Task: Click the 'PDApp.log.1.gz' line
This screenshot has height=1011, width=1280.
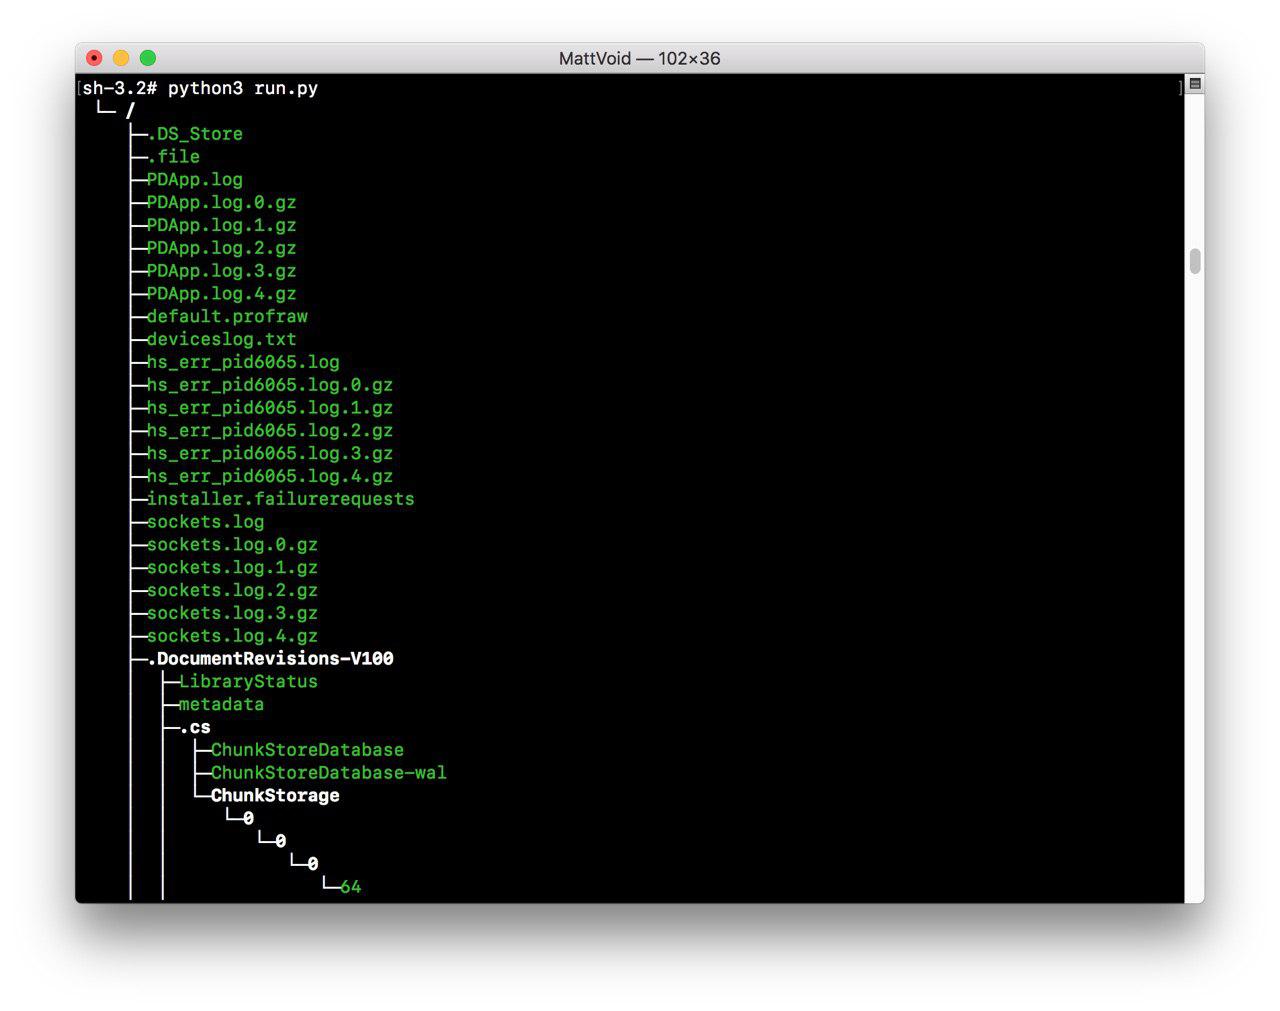Action: pyautogui.click(x=222, y=226)
